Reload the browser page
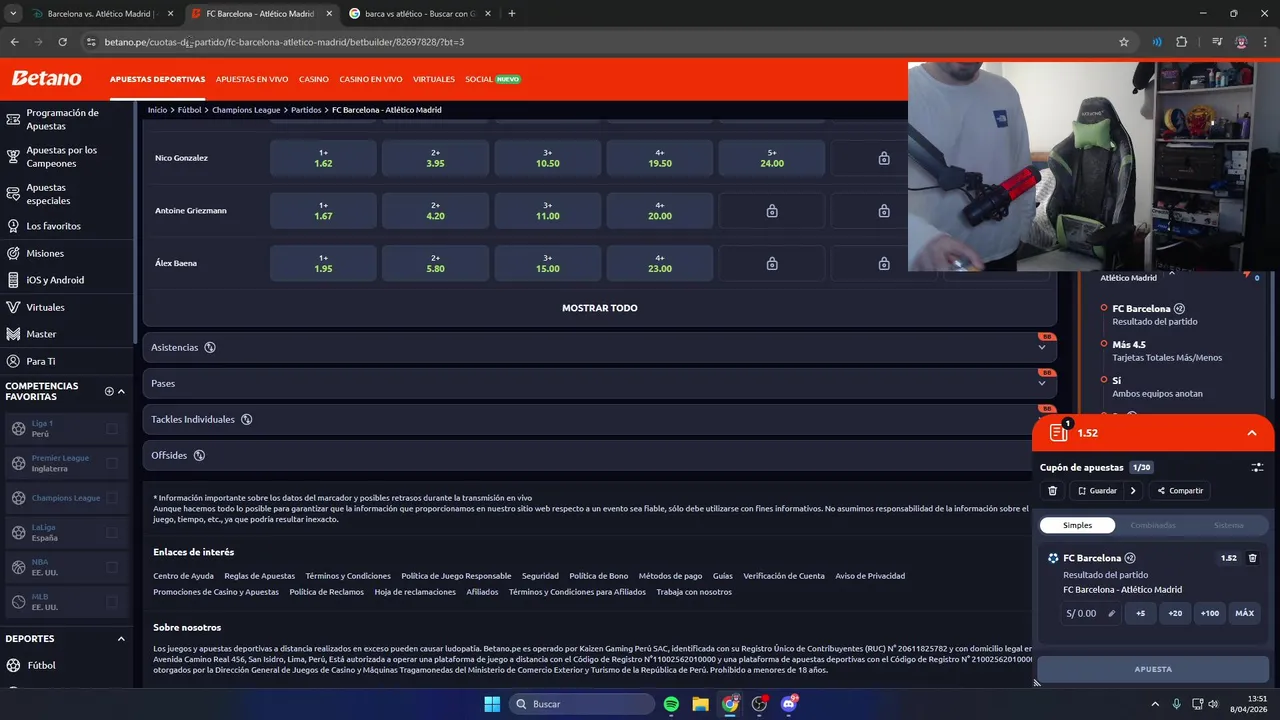This screenshot has width=1280, height=720. (62, 42)
